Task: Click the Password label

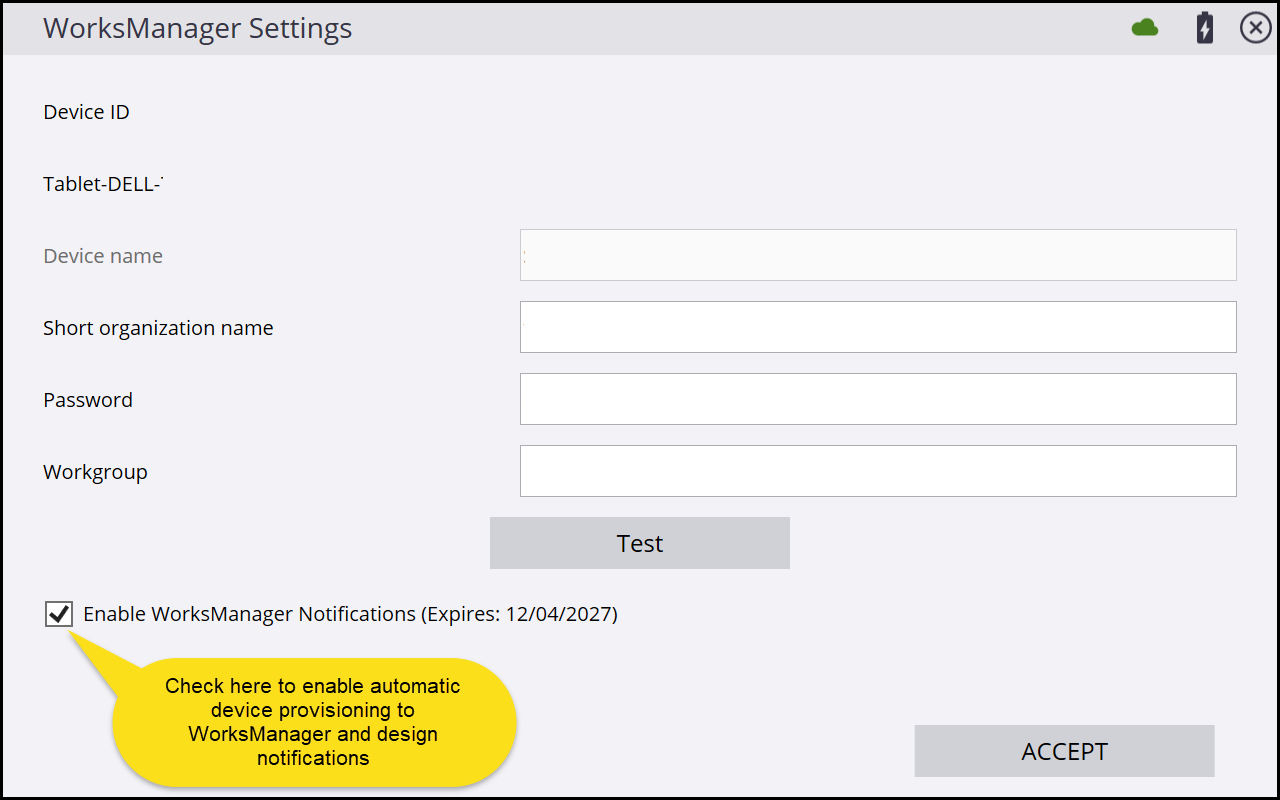Action: pyautogui.click(x=88, y=400)
